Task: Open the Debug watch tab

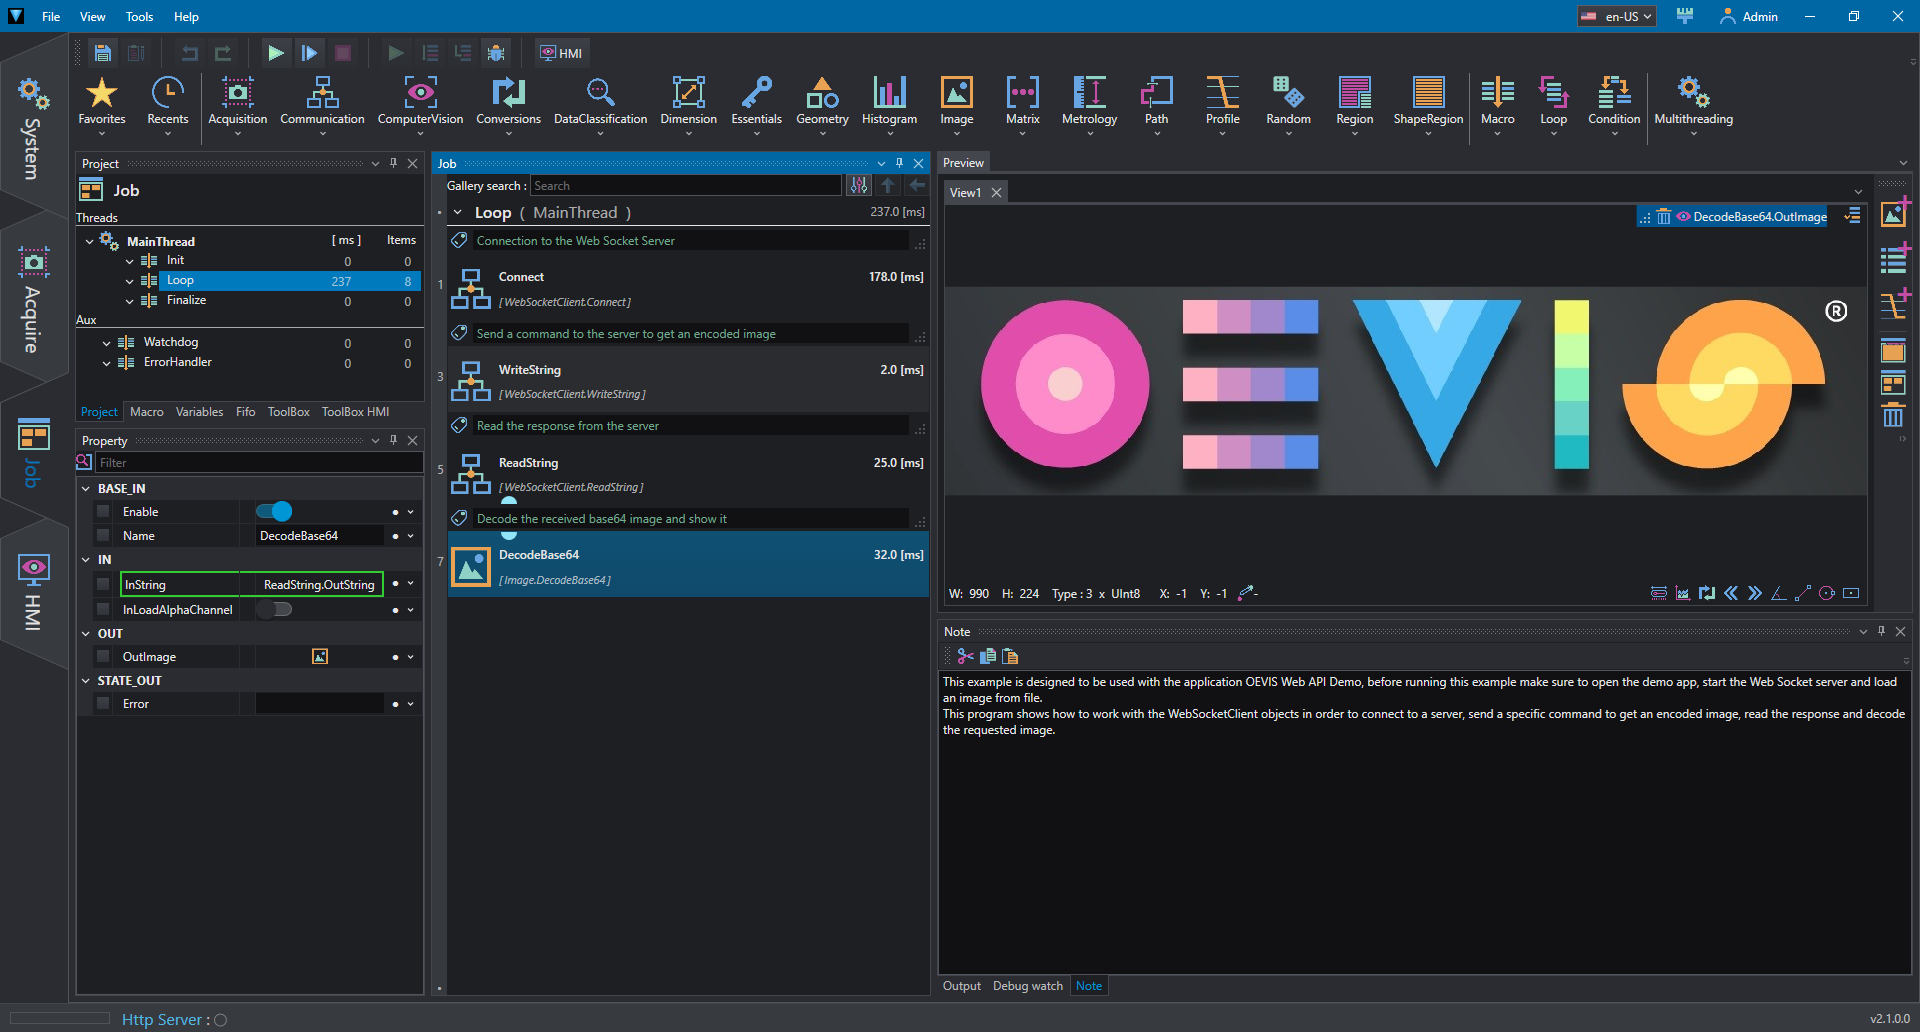Action: point(1027,986)
